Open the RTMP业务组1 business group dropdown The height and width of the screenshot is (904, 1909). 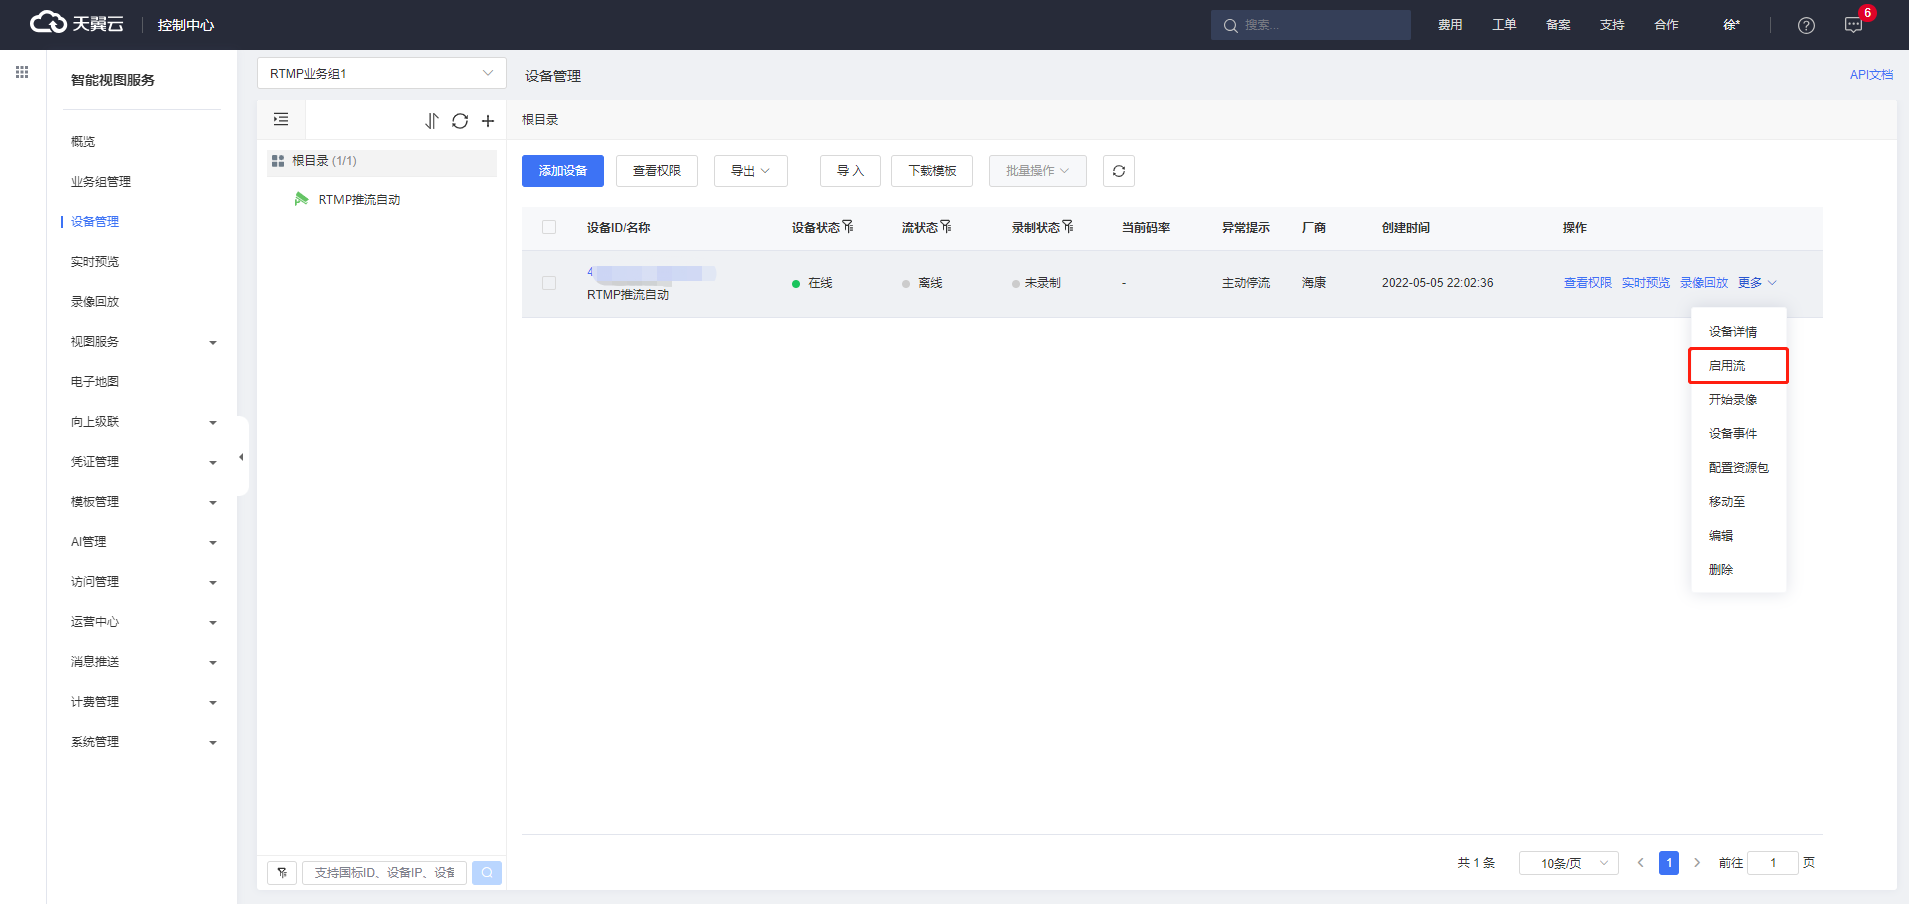(381, 73)
